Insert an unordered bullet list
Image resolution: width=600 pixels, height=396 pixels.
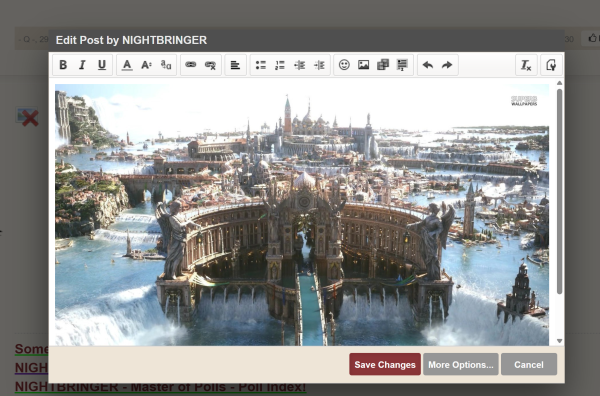261,65
